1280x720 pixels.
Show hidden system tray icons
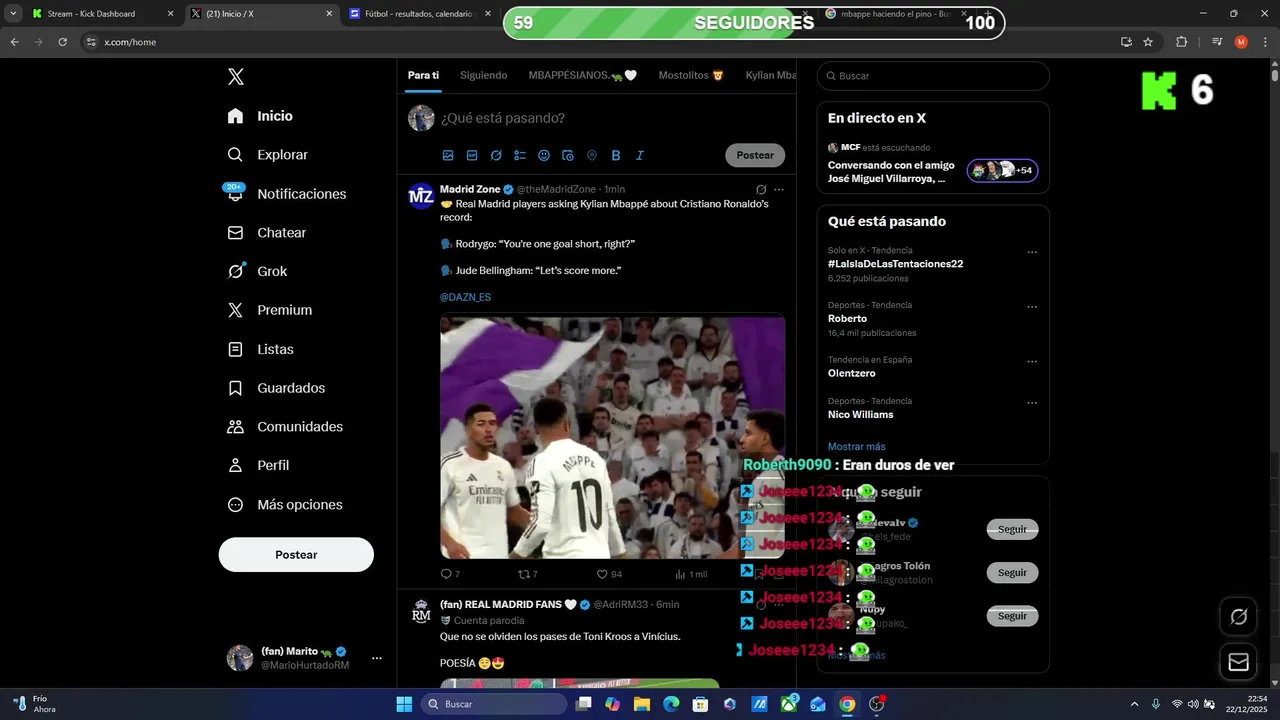click(1134, 704)
